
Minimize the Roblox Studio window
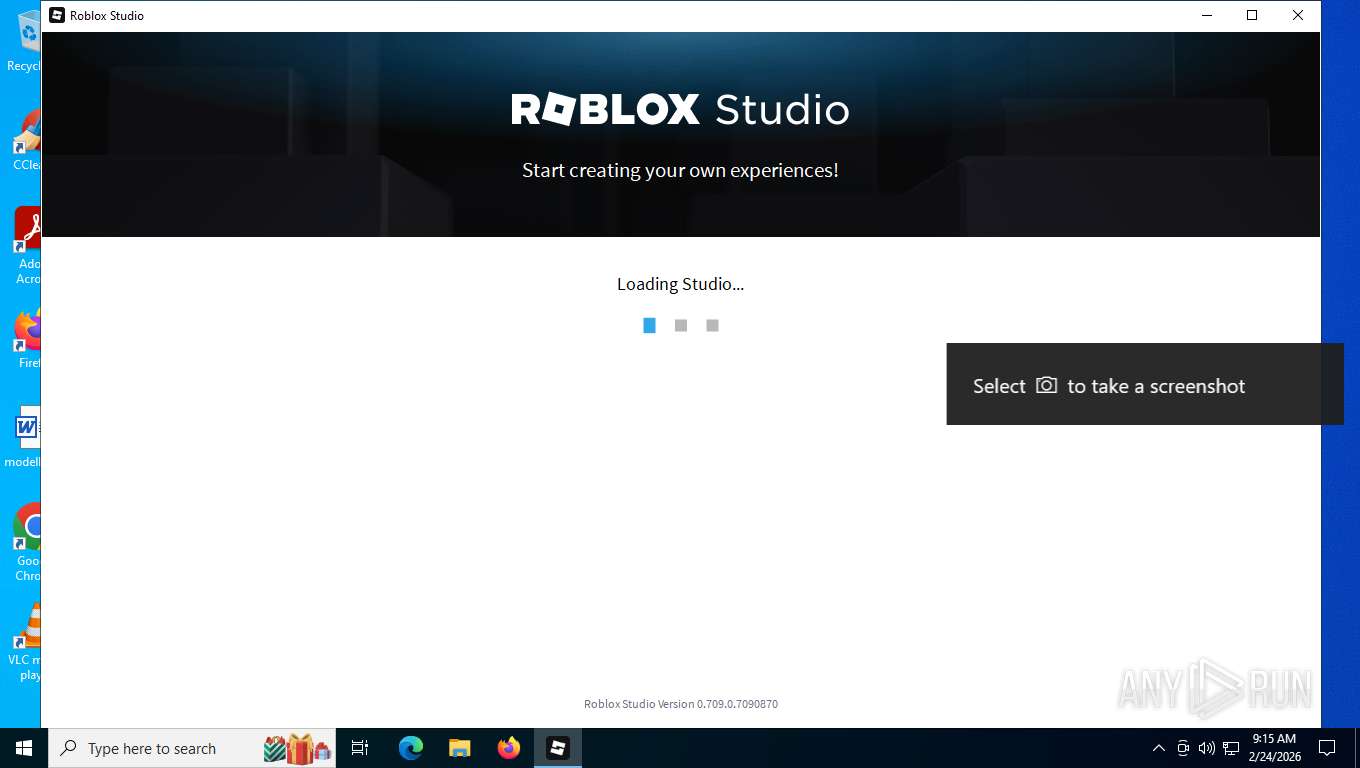[x=1206, y=15]
